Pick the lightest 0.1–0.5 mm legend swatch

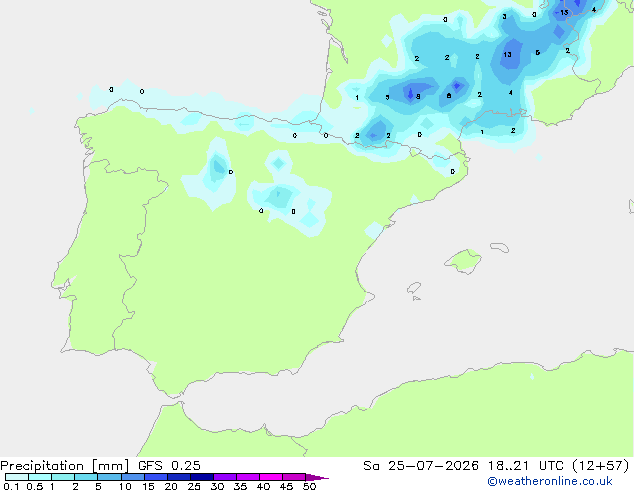tap(17, 477)
